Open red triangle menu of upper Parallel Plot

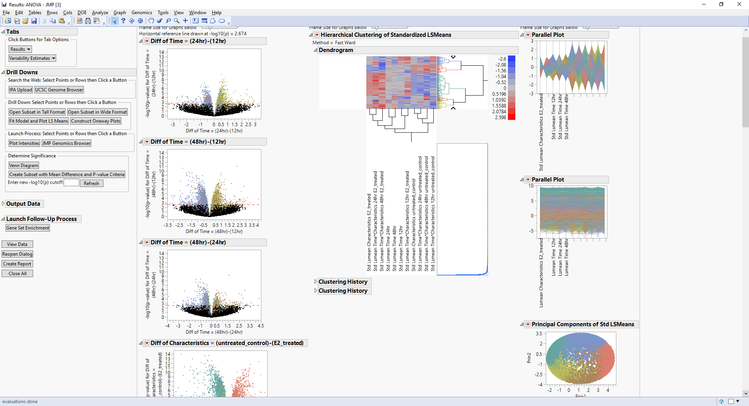[528, 35]
